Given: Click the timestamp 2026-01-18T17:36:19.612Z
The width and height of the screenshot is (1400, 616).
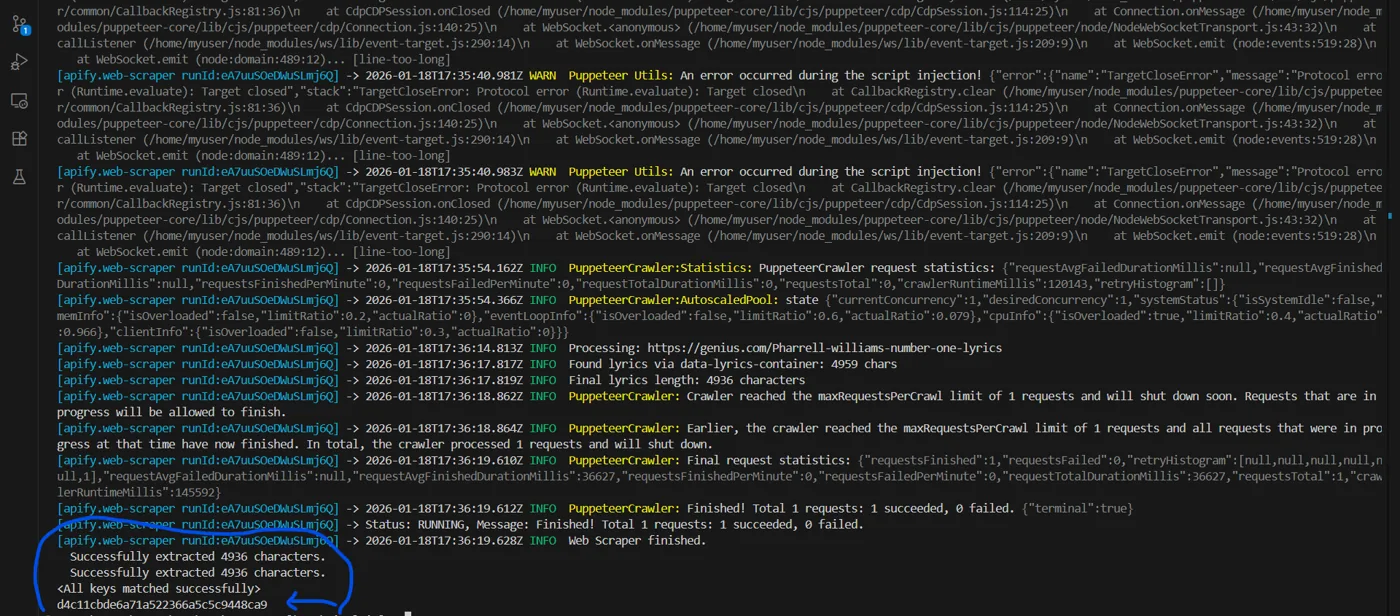Looking at the screenshot, I should [x=444, y=508].
